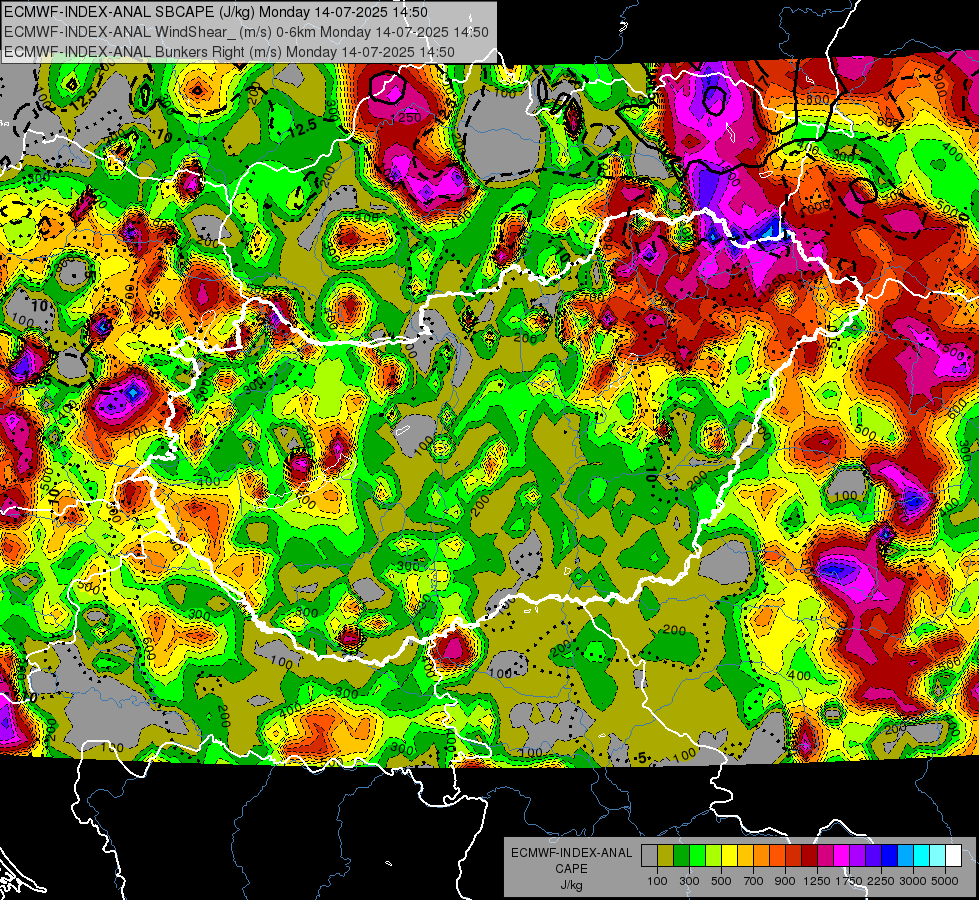Click the legend tick label 300

point(689,881)
